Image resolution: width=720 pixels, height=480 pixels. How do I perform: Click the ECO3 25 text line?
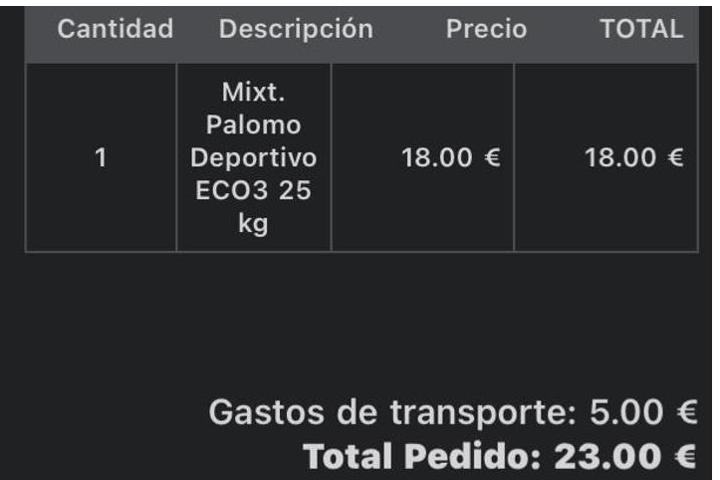253,190
